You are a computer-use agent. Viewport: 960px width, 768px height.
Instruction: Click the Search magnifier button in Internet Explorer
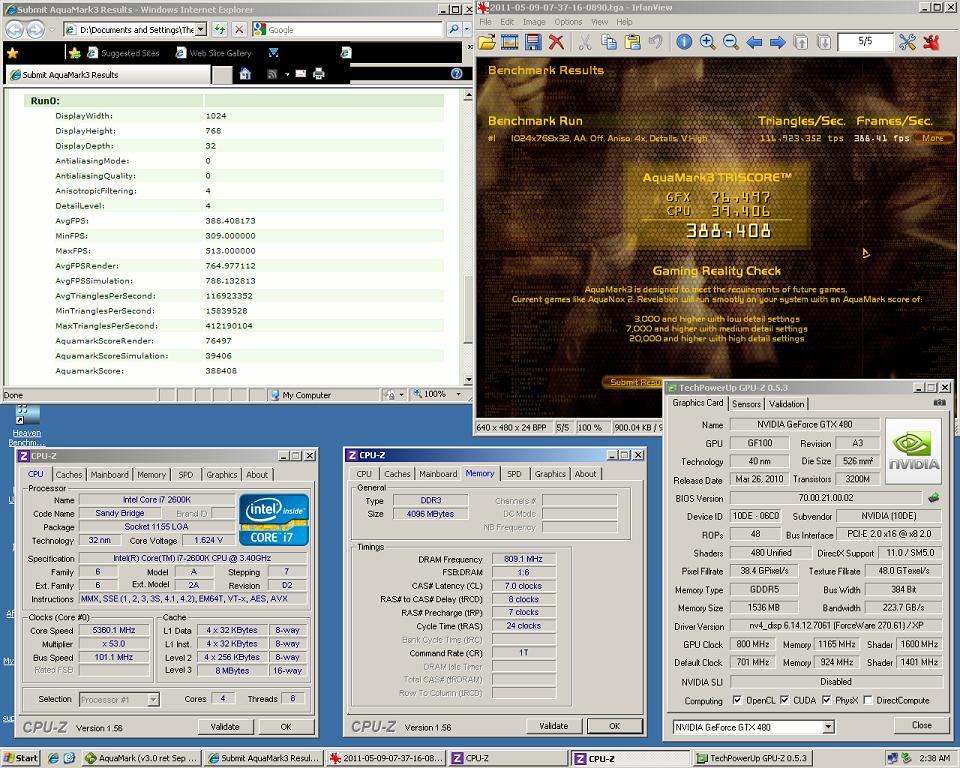pos(454,29)
